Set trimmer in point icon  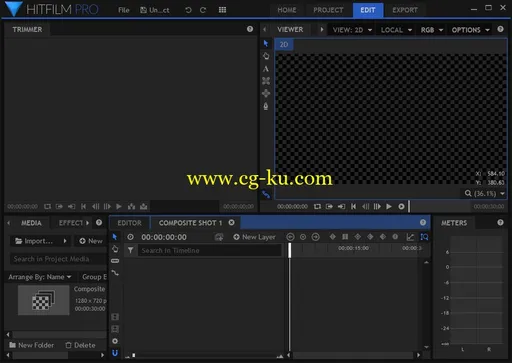click(59, 207)
